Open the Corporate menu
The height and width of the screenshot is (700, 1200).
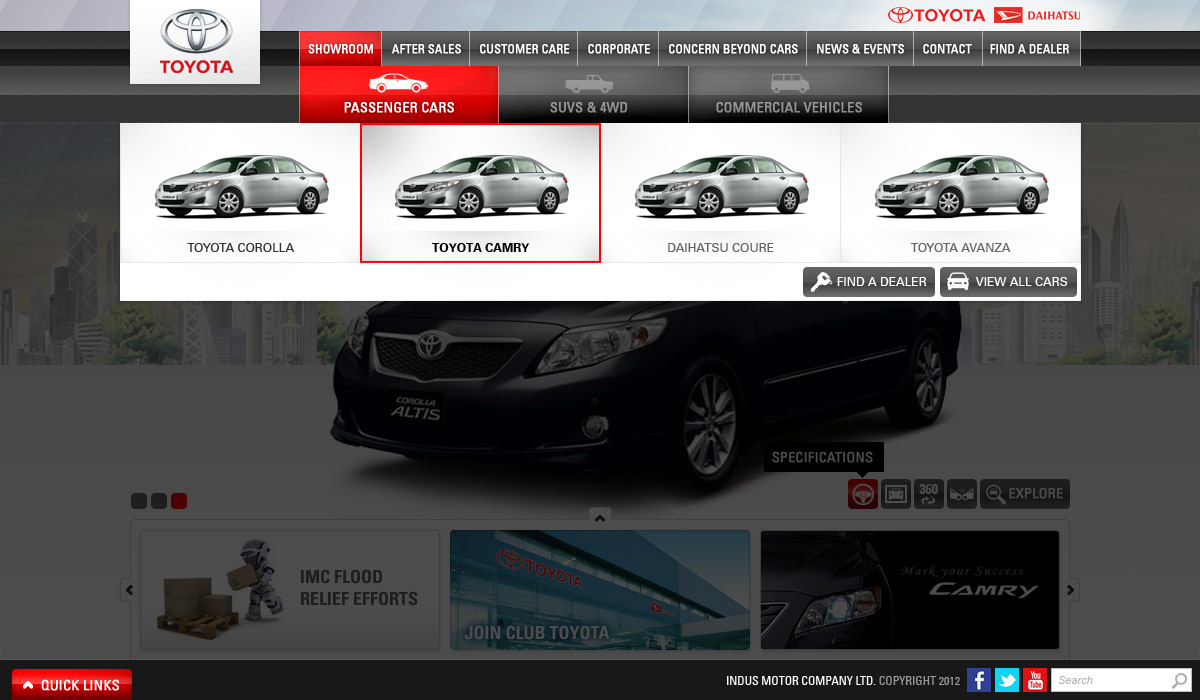[x=619, y=48]
